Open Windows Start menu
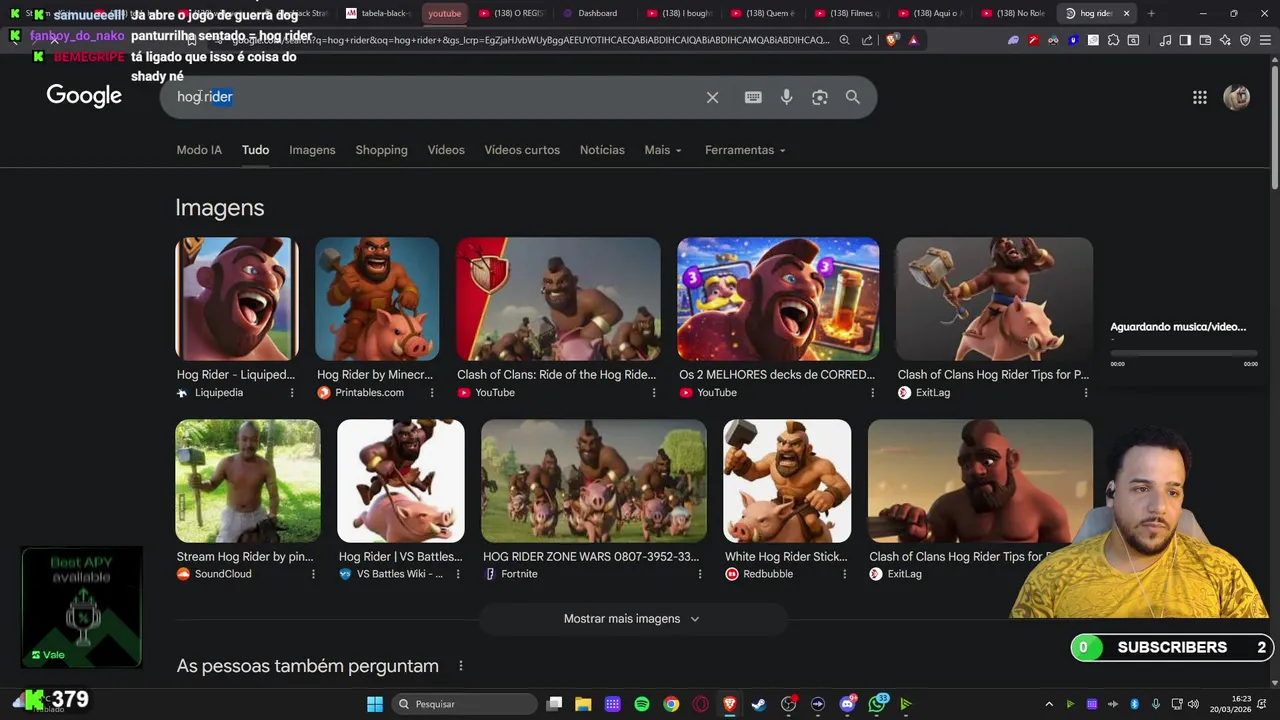 [x=375, y=704]
